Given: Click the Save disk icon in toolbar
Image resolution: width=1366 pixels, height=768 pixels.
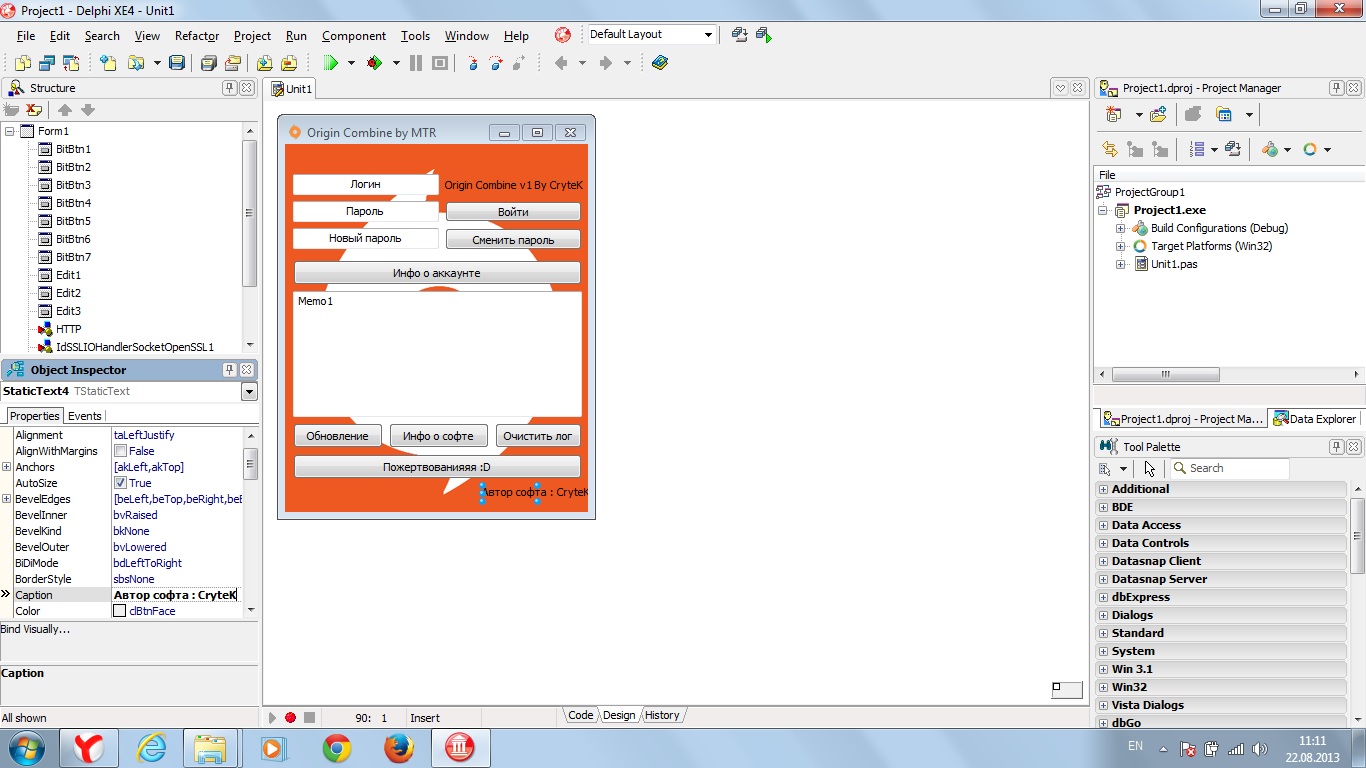Looking at the screenshot, I should [177, 63].
